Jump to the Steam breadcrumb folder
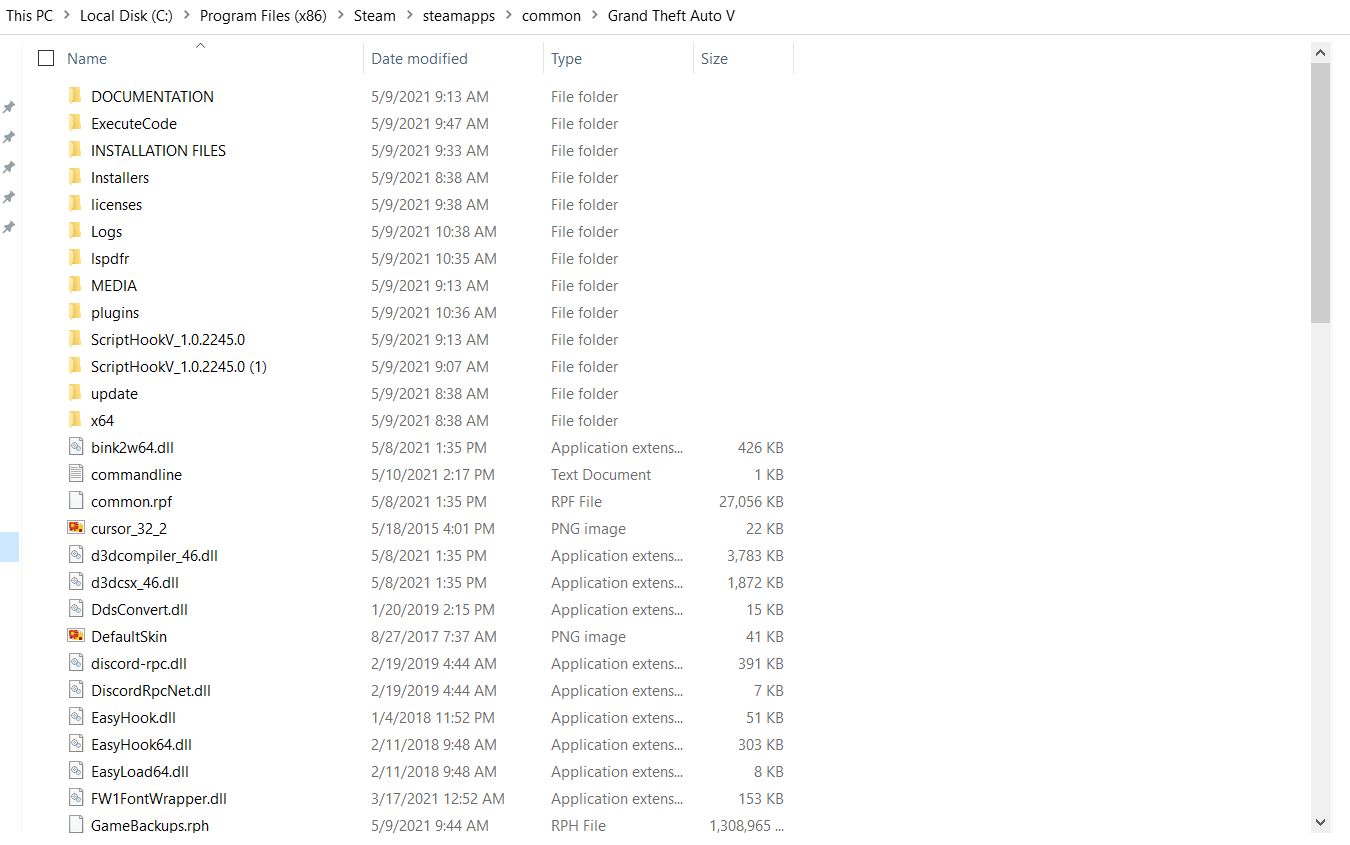The height and width of the screenshot is (845, 1350). coord(375,16)
